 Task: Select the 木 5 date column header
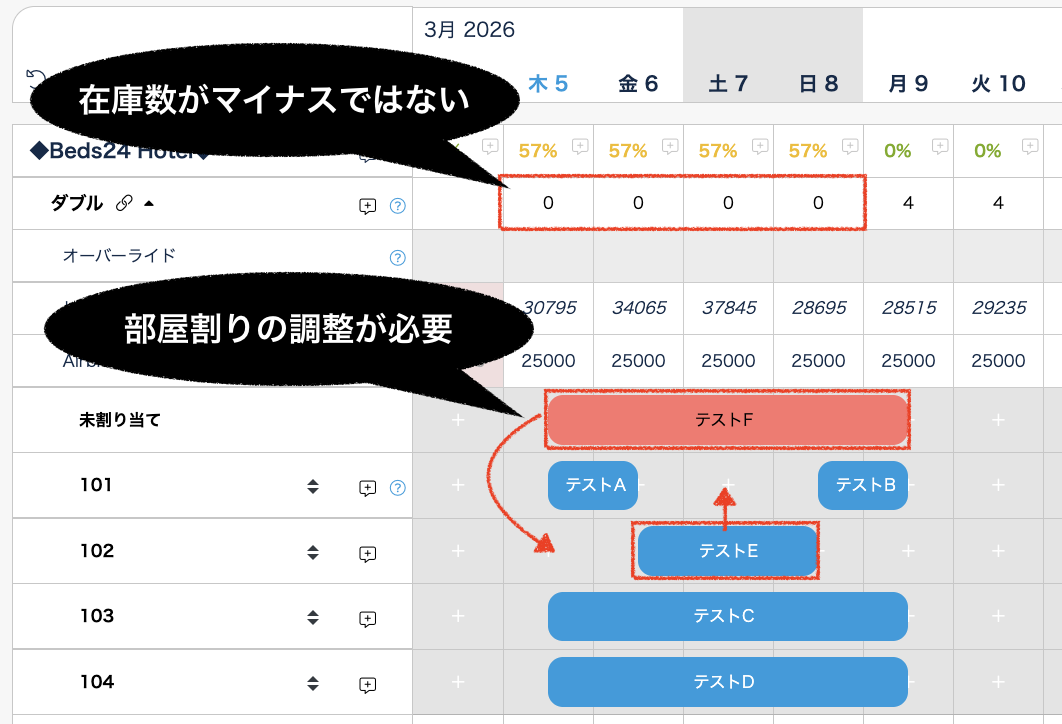(x=548, y=84)
